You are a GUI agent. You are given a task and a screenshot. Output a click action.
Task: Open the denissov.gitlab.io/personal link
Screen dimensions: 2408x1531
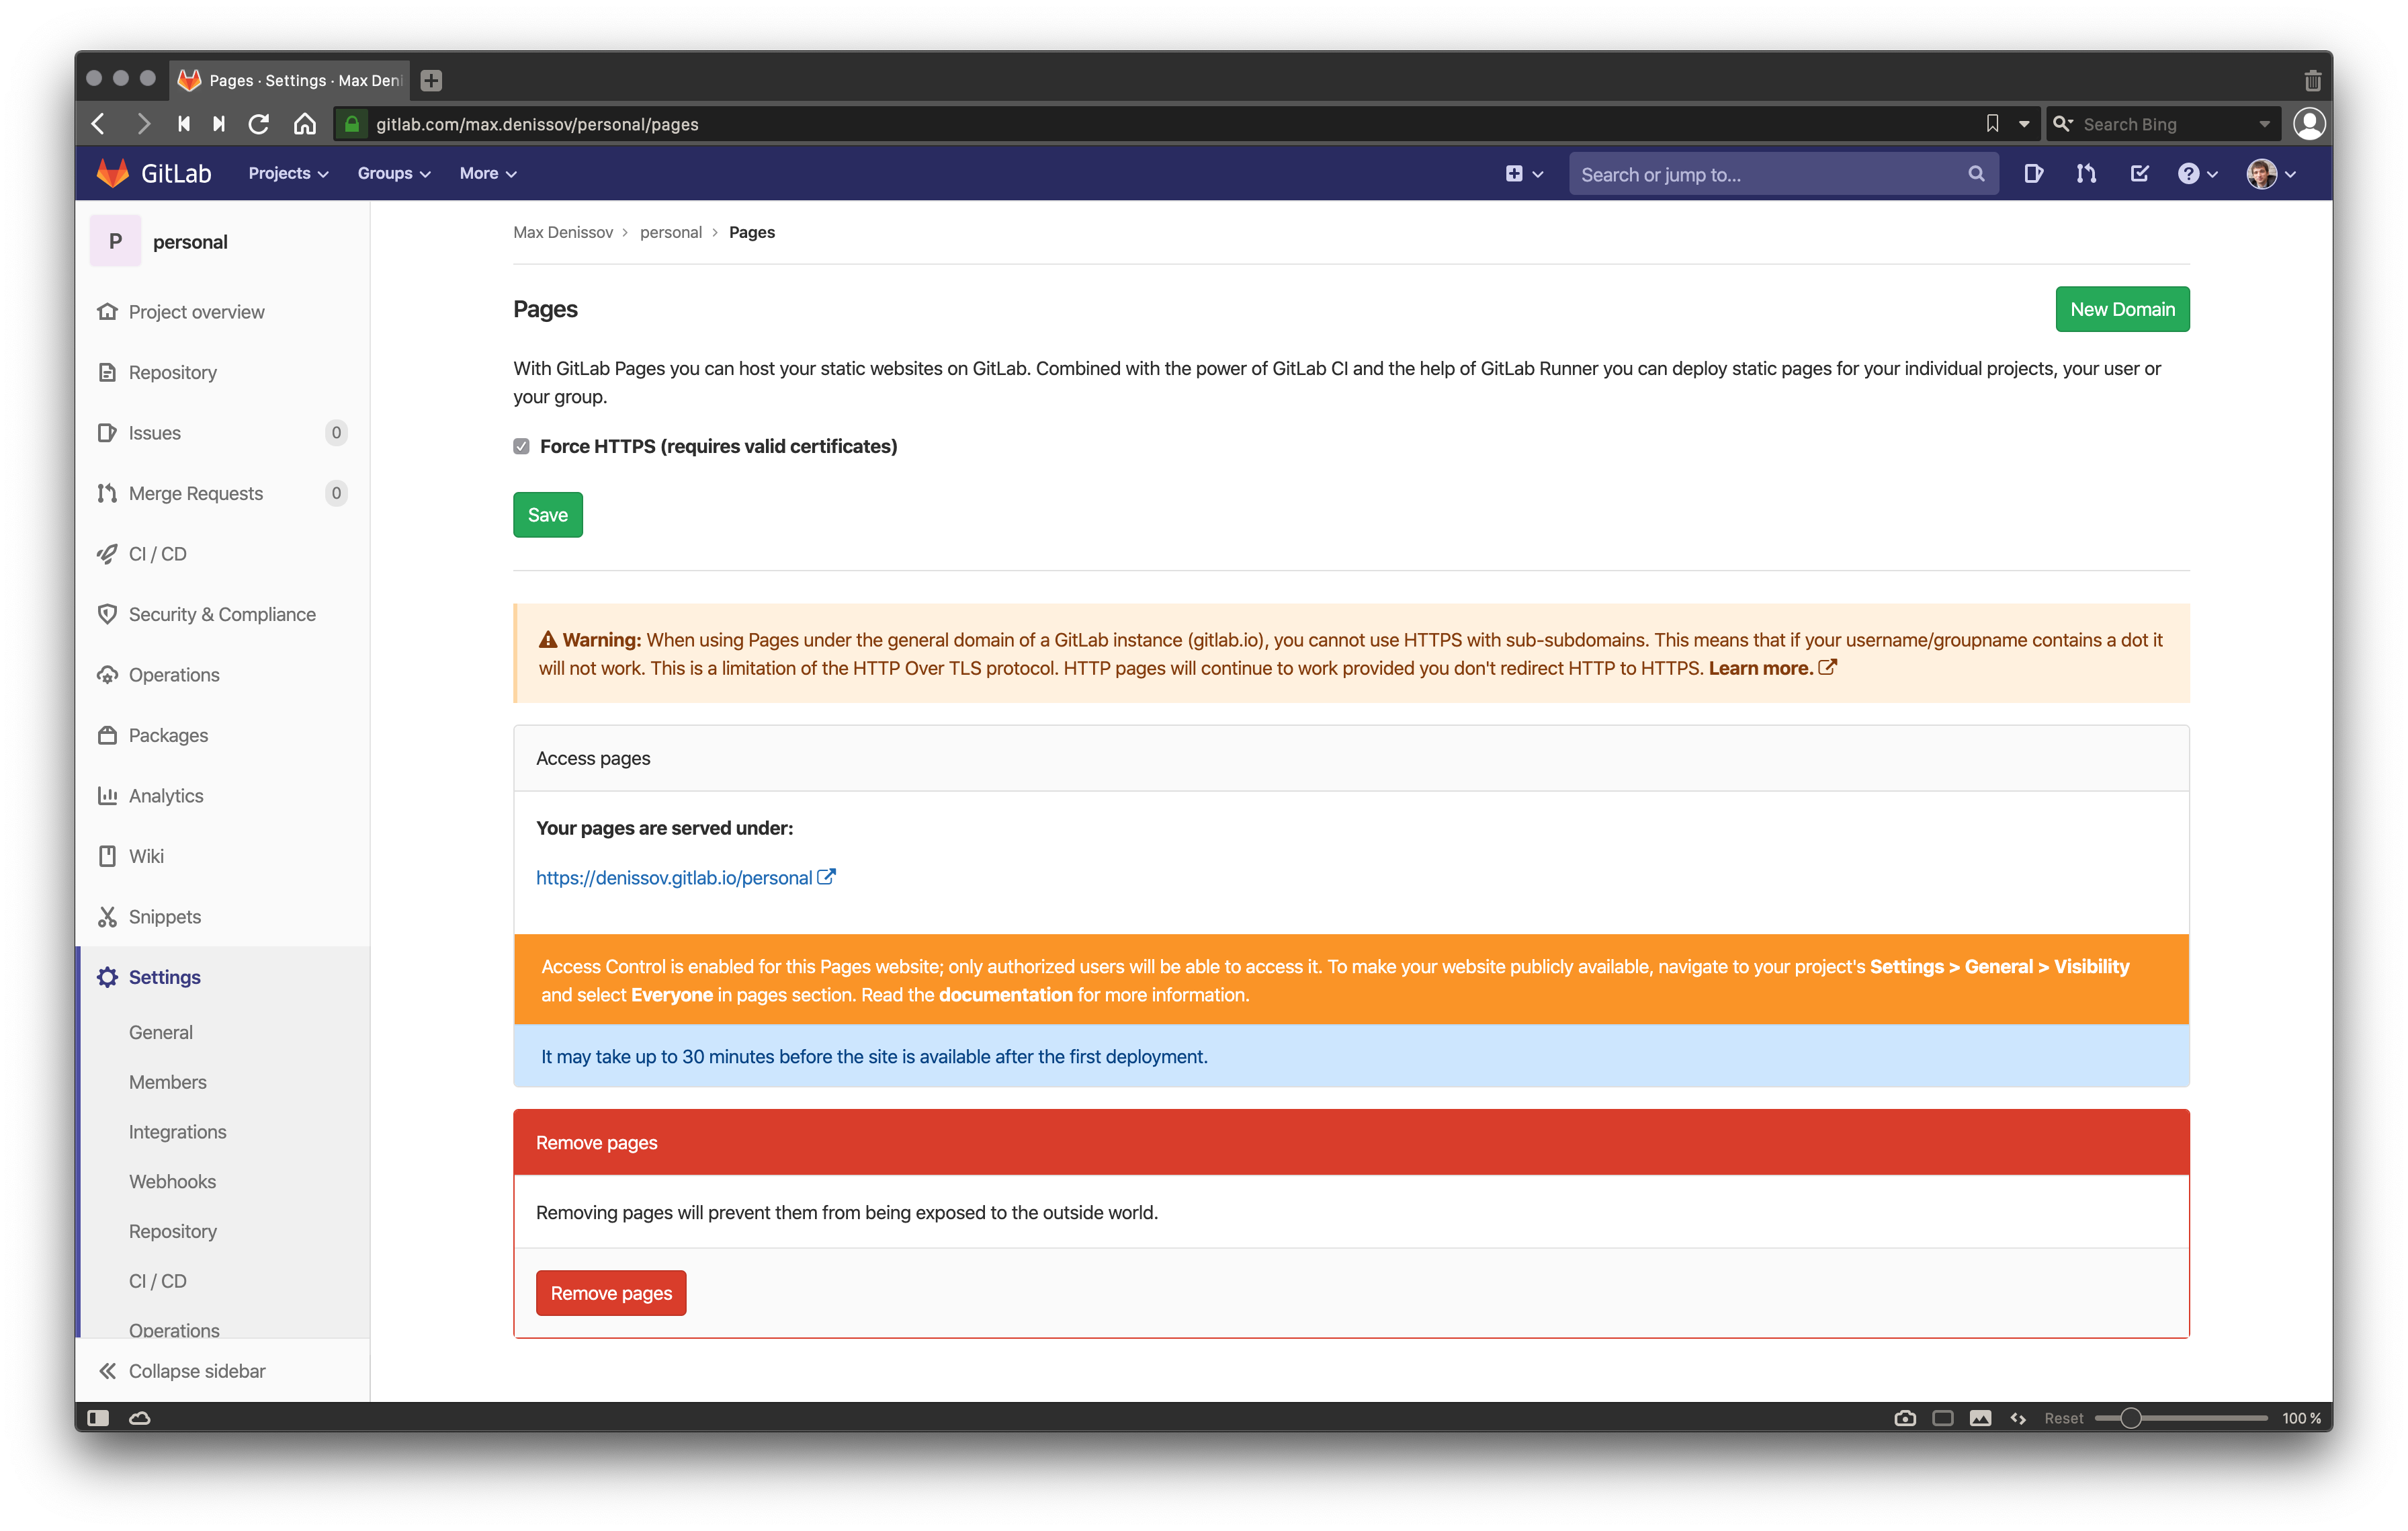[x=685, y=877]
